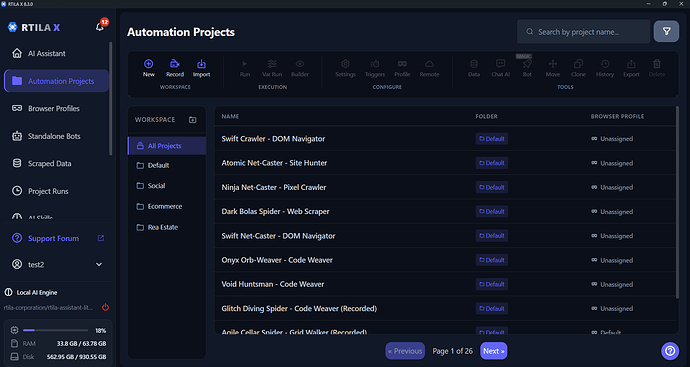The height and width of the screenshot is (367, 690).
Task: Select Automation Projects in sidebar
Action: pos(56,81)
